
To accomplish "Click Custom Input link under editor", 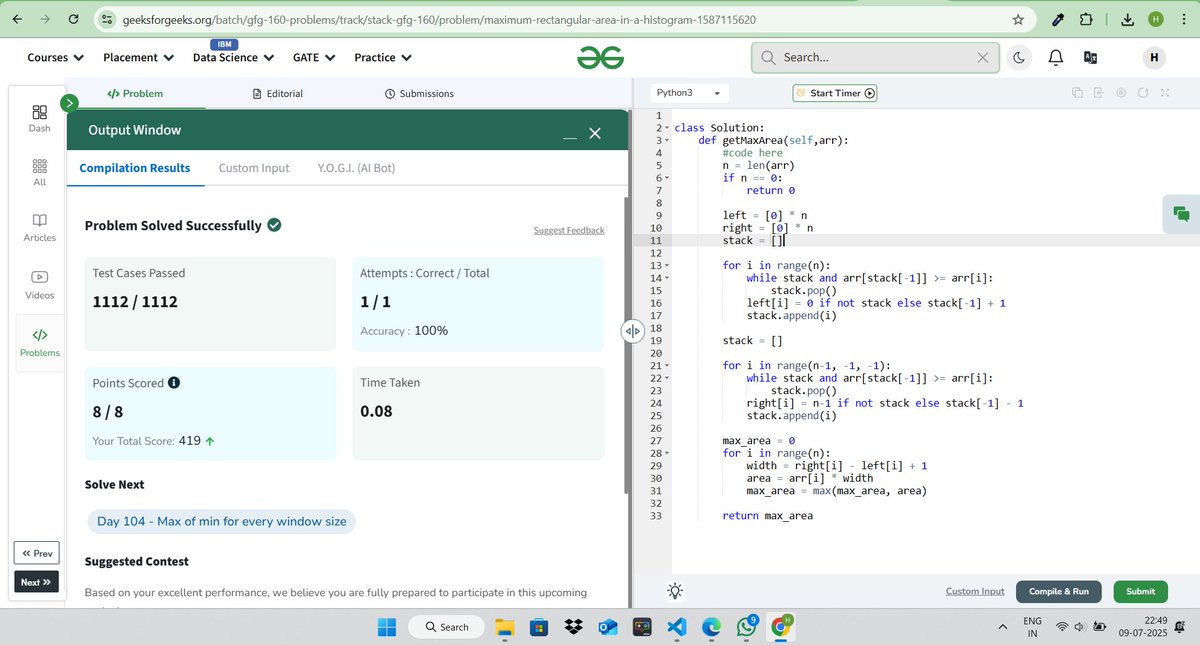I will point(975,591).
